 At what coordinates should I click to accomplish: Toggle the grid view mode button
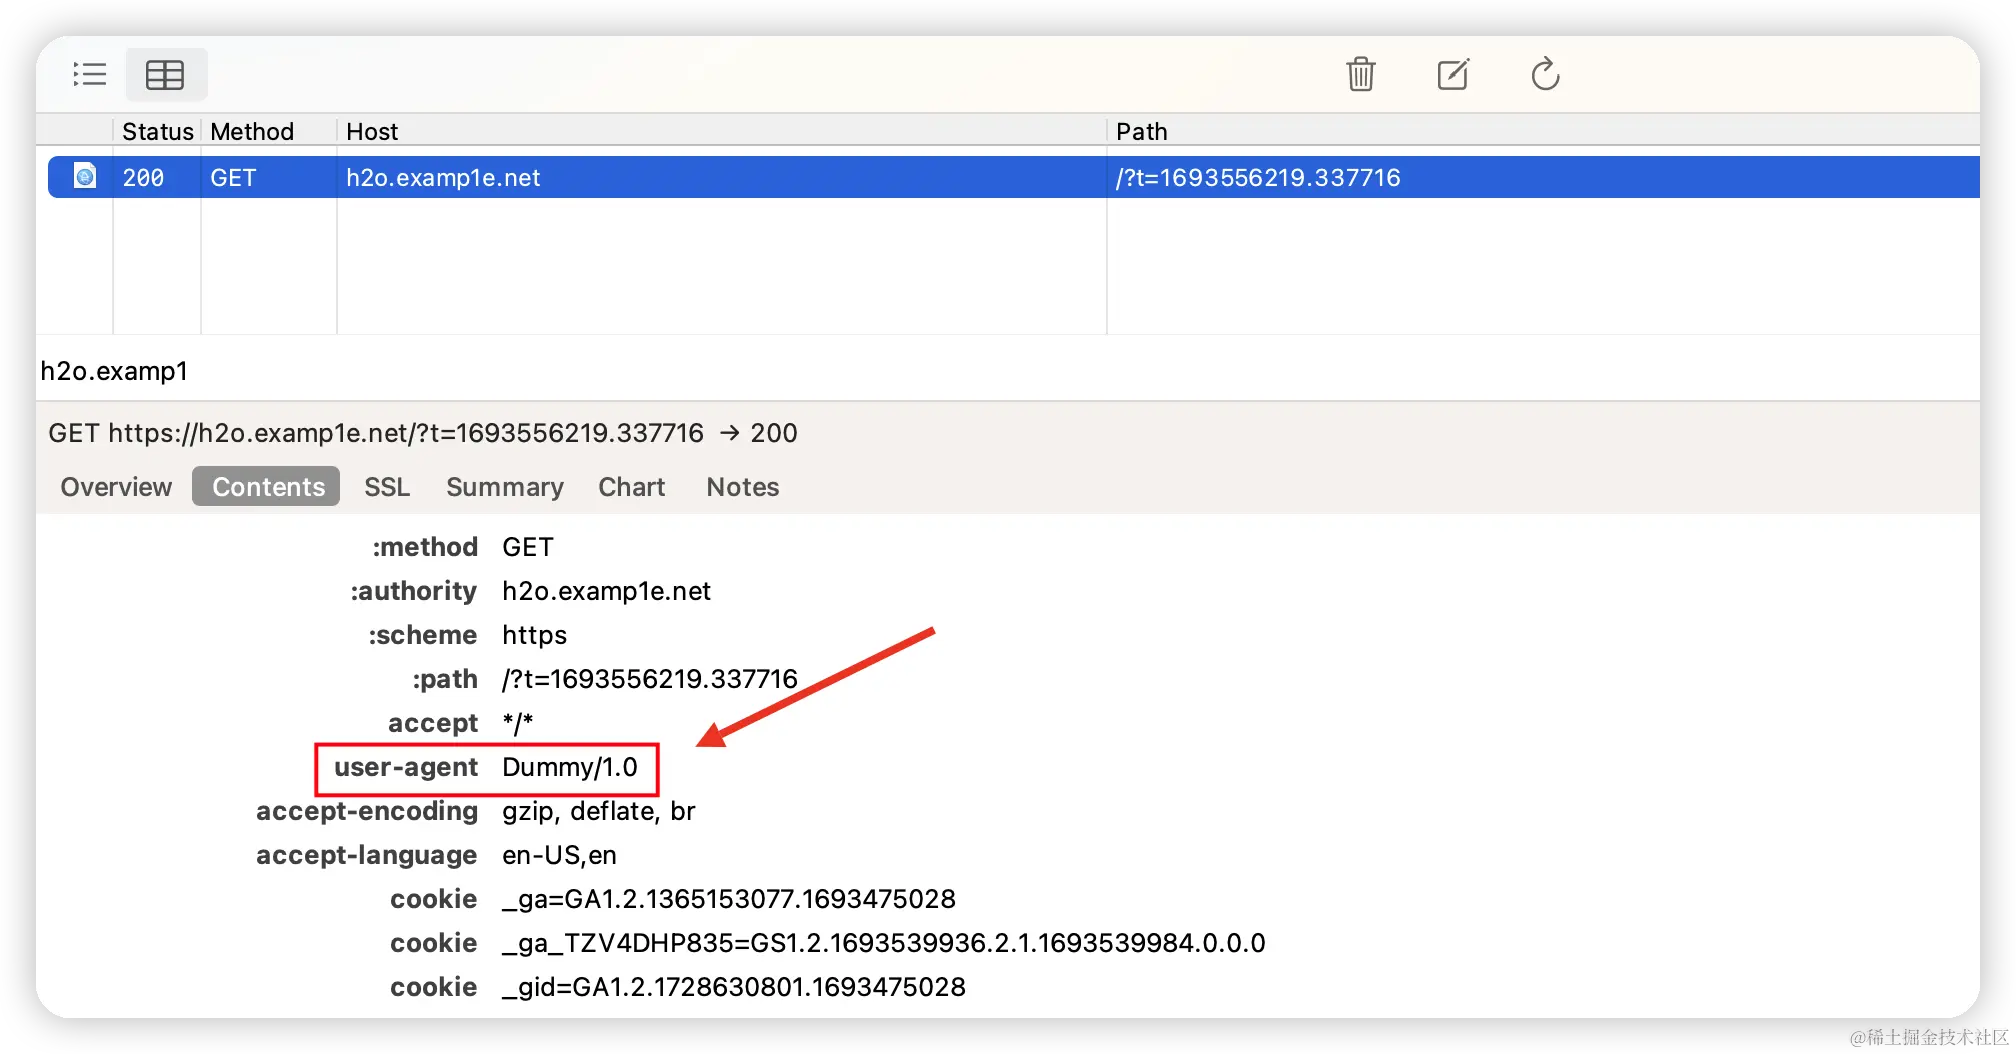tap(166, 74)
